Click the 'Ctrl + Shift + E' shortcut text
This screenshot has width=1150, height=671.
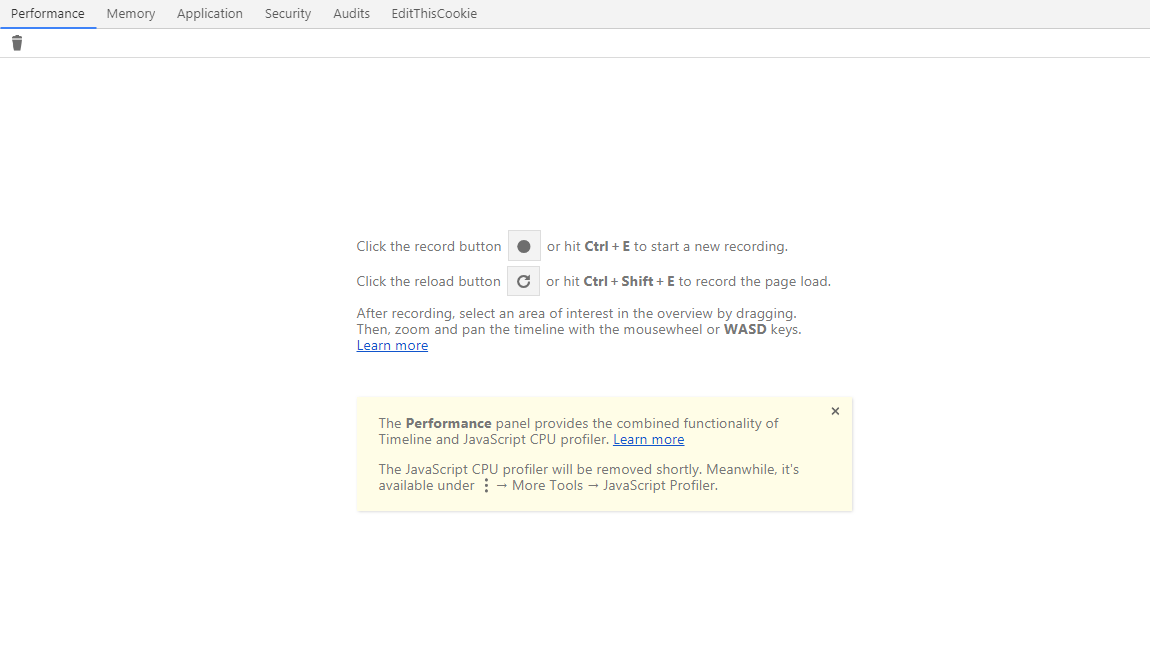(x=629, y=282)
